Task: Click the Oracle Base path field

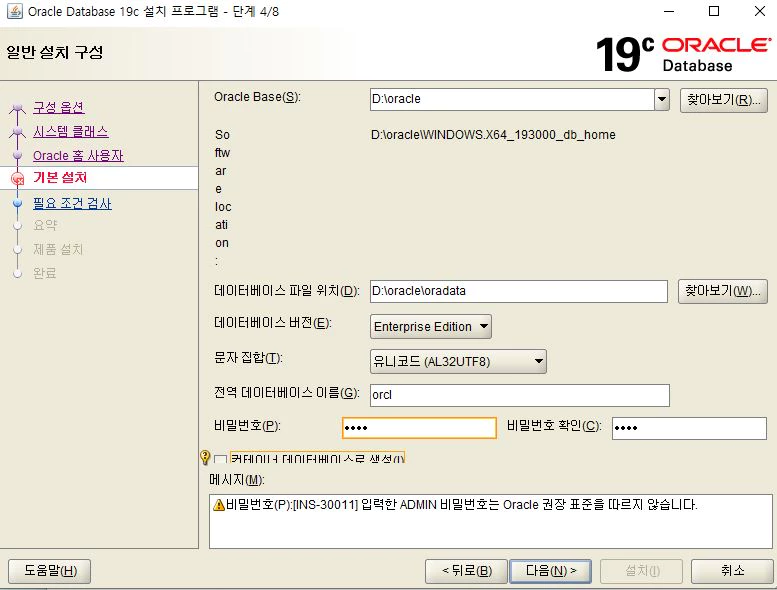Action: (x=512, y=99)
